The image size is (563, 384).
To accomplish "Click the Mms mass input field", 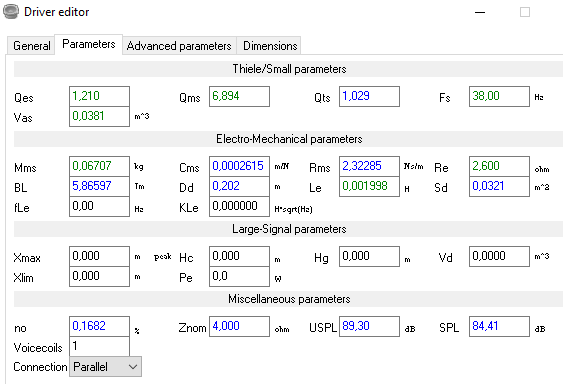I will (x=99, y=166).
